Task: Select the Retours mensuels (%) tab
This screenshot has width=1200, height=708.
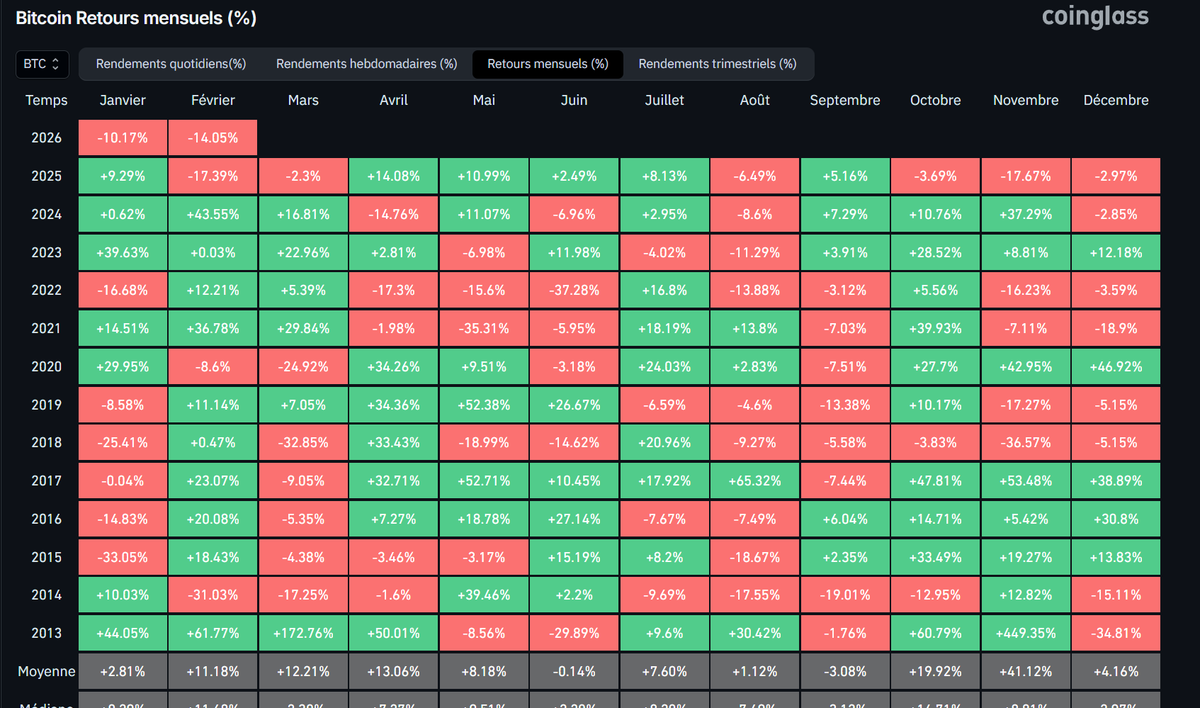Action: click(x=548, y=64)
